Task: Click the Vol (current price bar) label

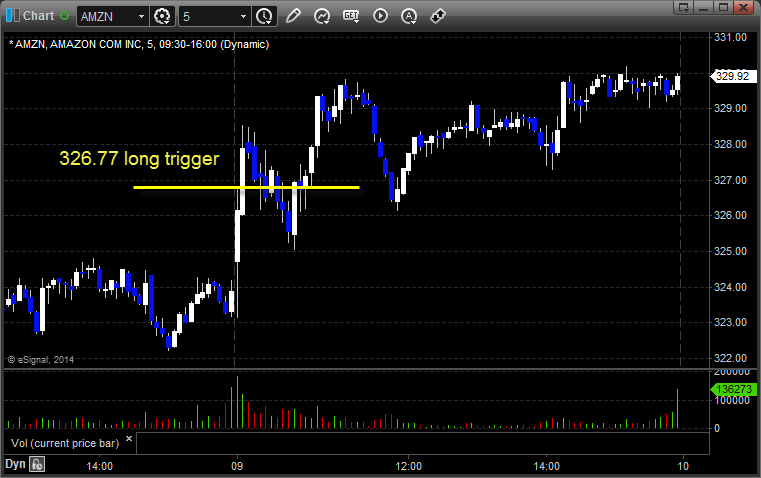Action: (65, 443)
